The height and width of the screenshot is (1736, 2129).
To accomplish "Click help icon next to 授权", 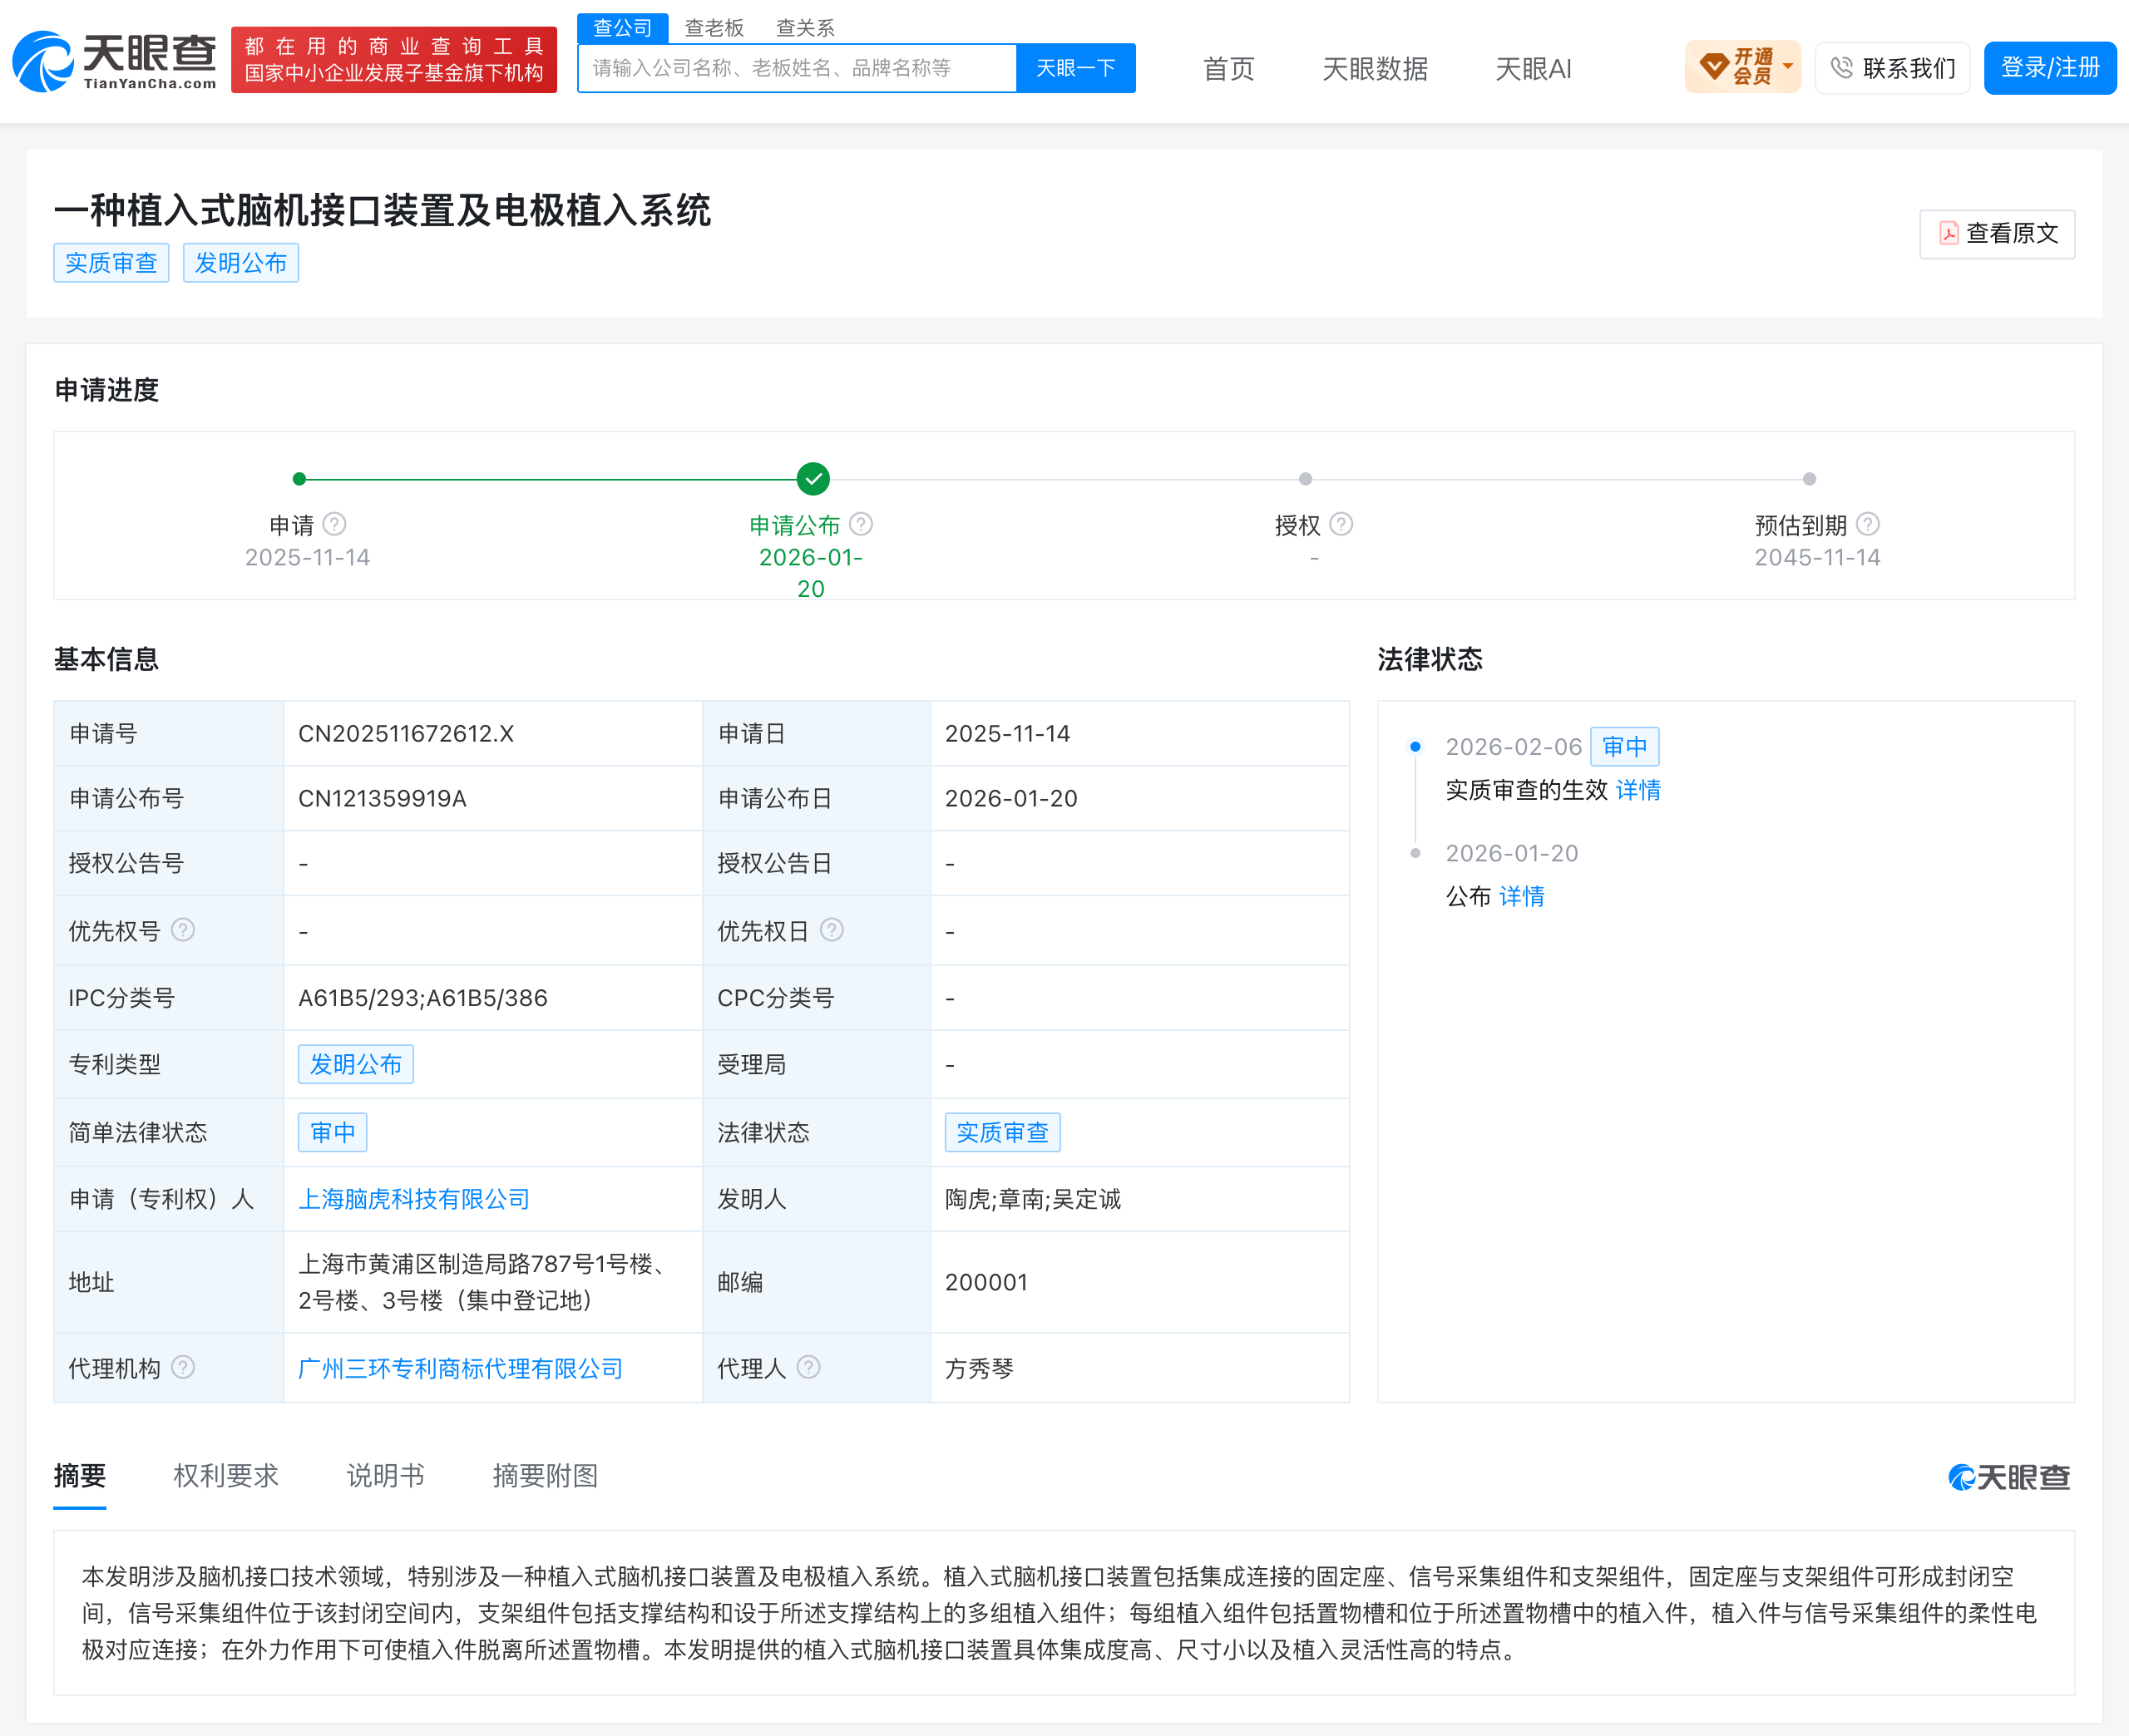I will point(1341,524).
